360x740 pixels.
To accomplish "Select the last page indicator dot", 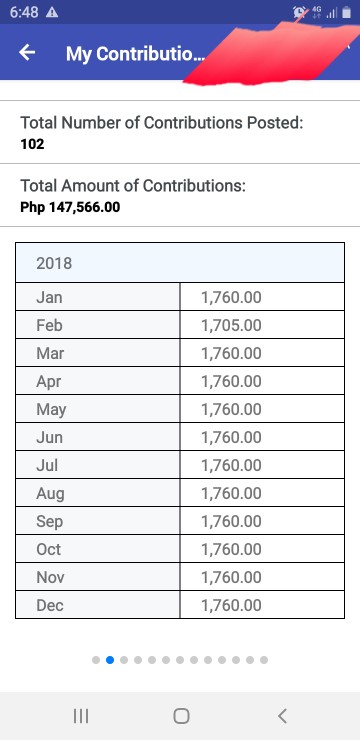I will pos(264,660).
